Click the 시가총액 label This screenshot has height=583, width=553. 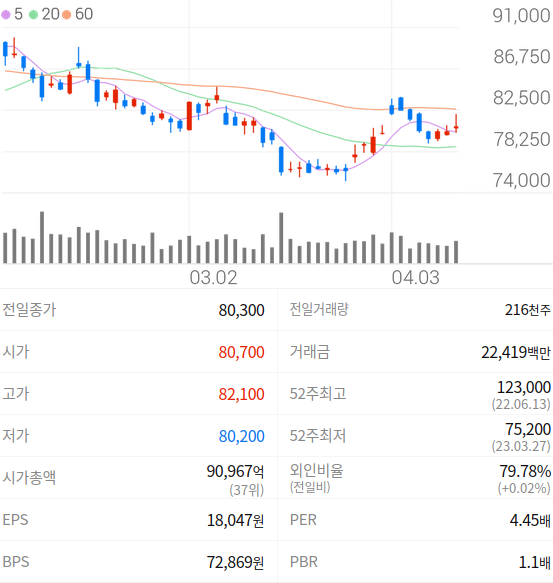29,477
